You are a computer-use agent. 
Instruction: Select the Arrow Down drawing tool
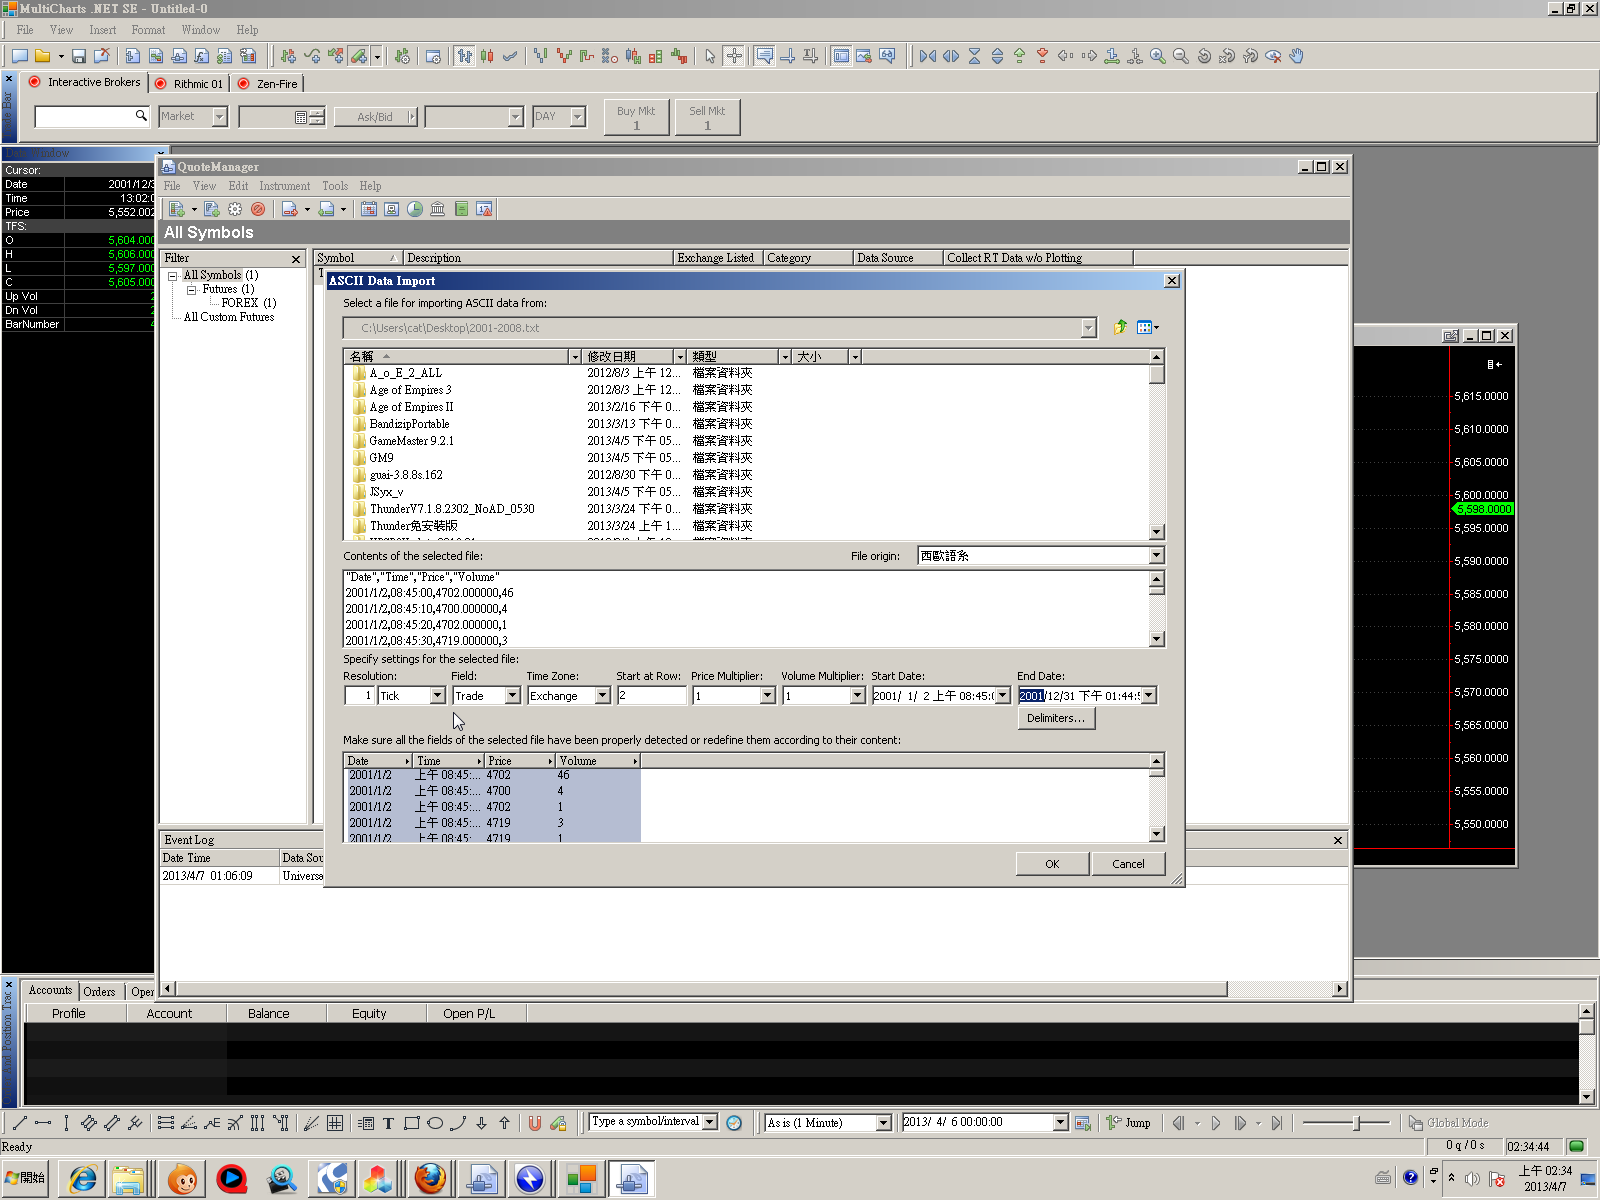[x=481, y=1123]
